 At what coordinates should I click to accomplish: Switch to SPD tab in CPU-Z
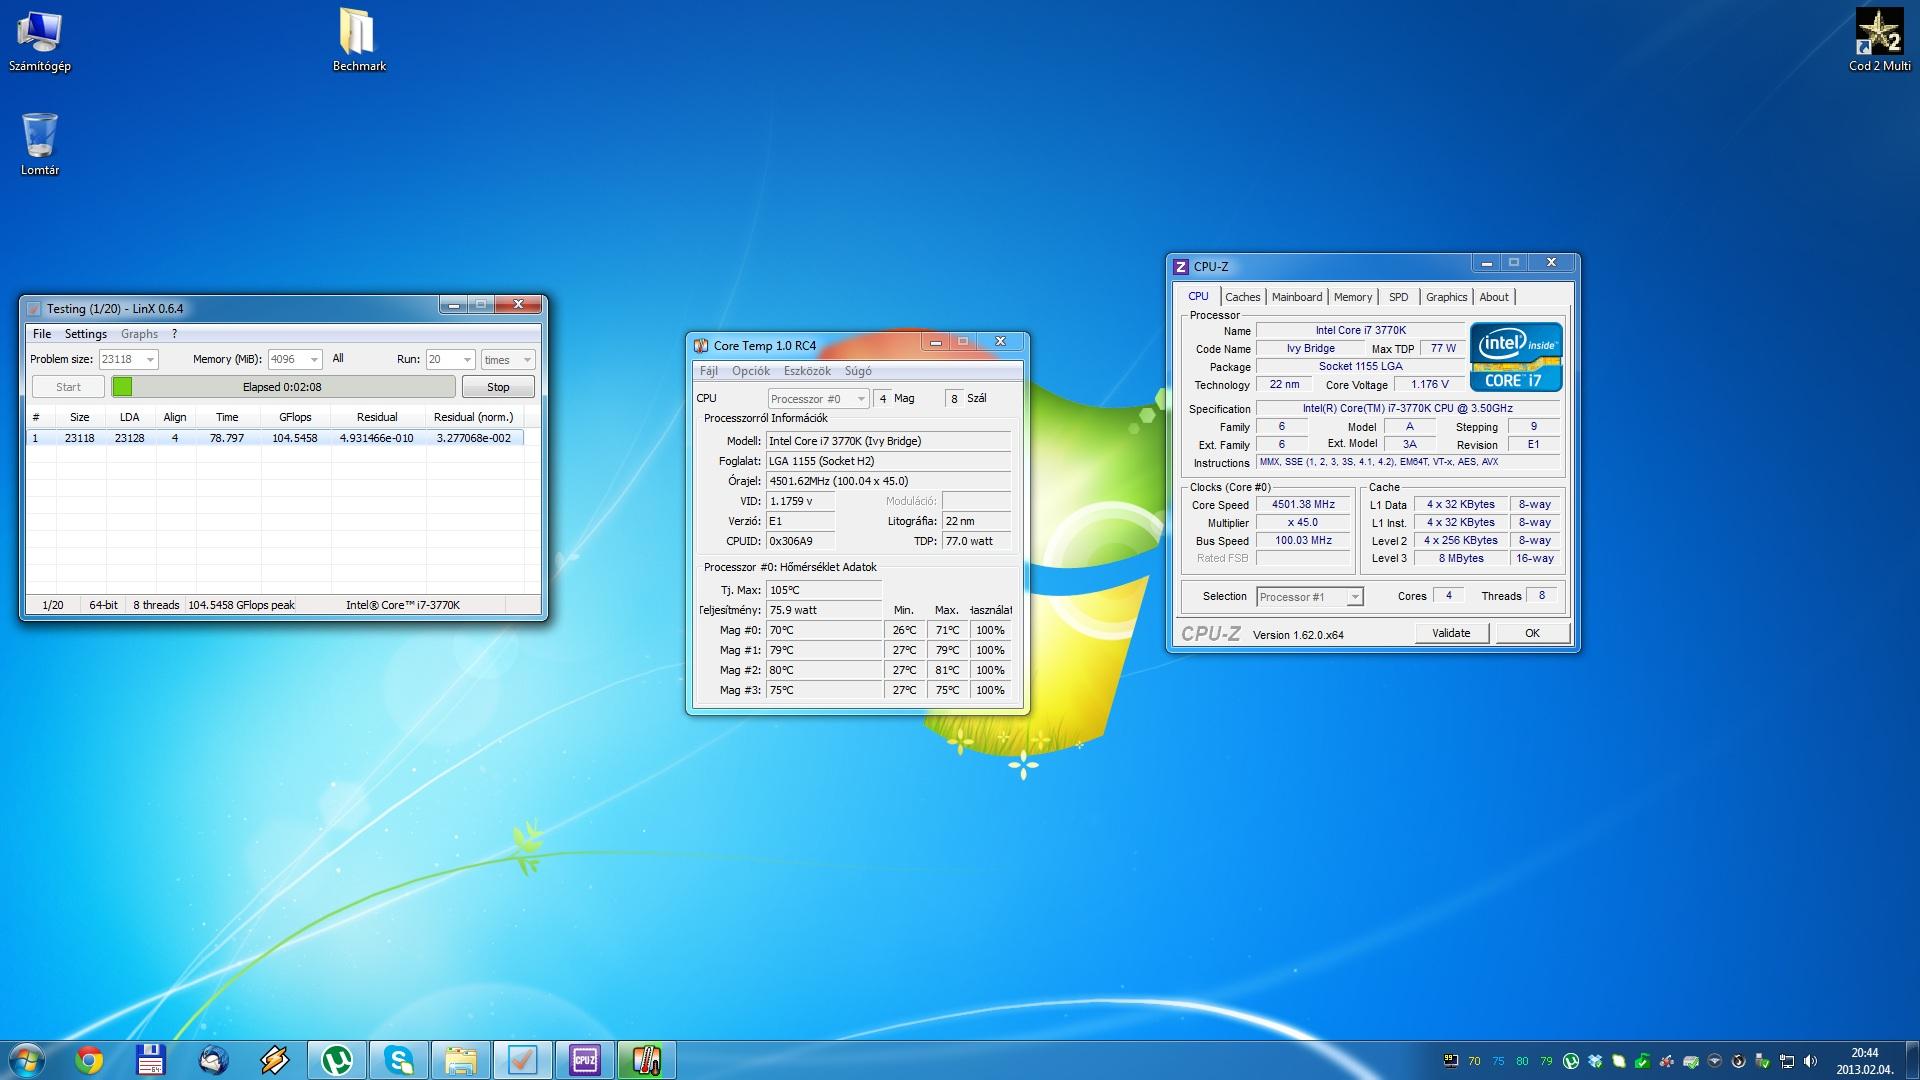click(x=1399, y=297)
